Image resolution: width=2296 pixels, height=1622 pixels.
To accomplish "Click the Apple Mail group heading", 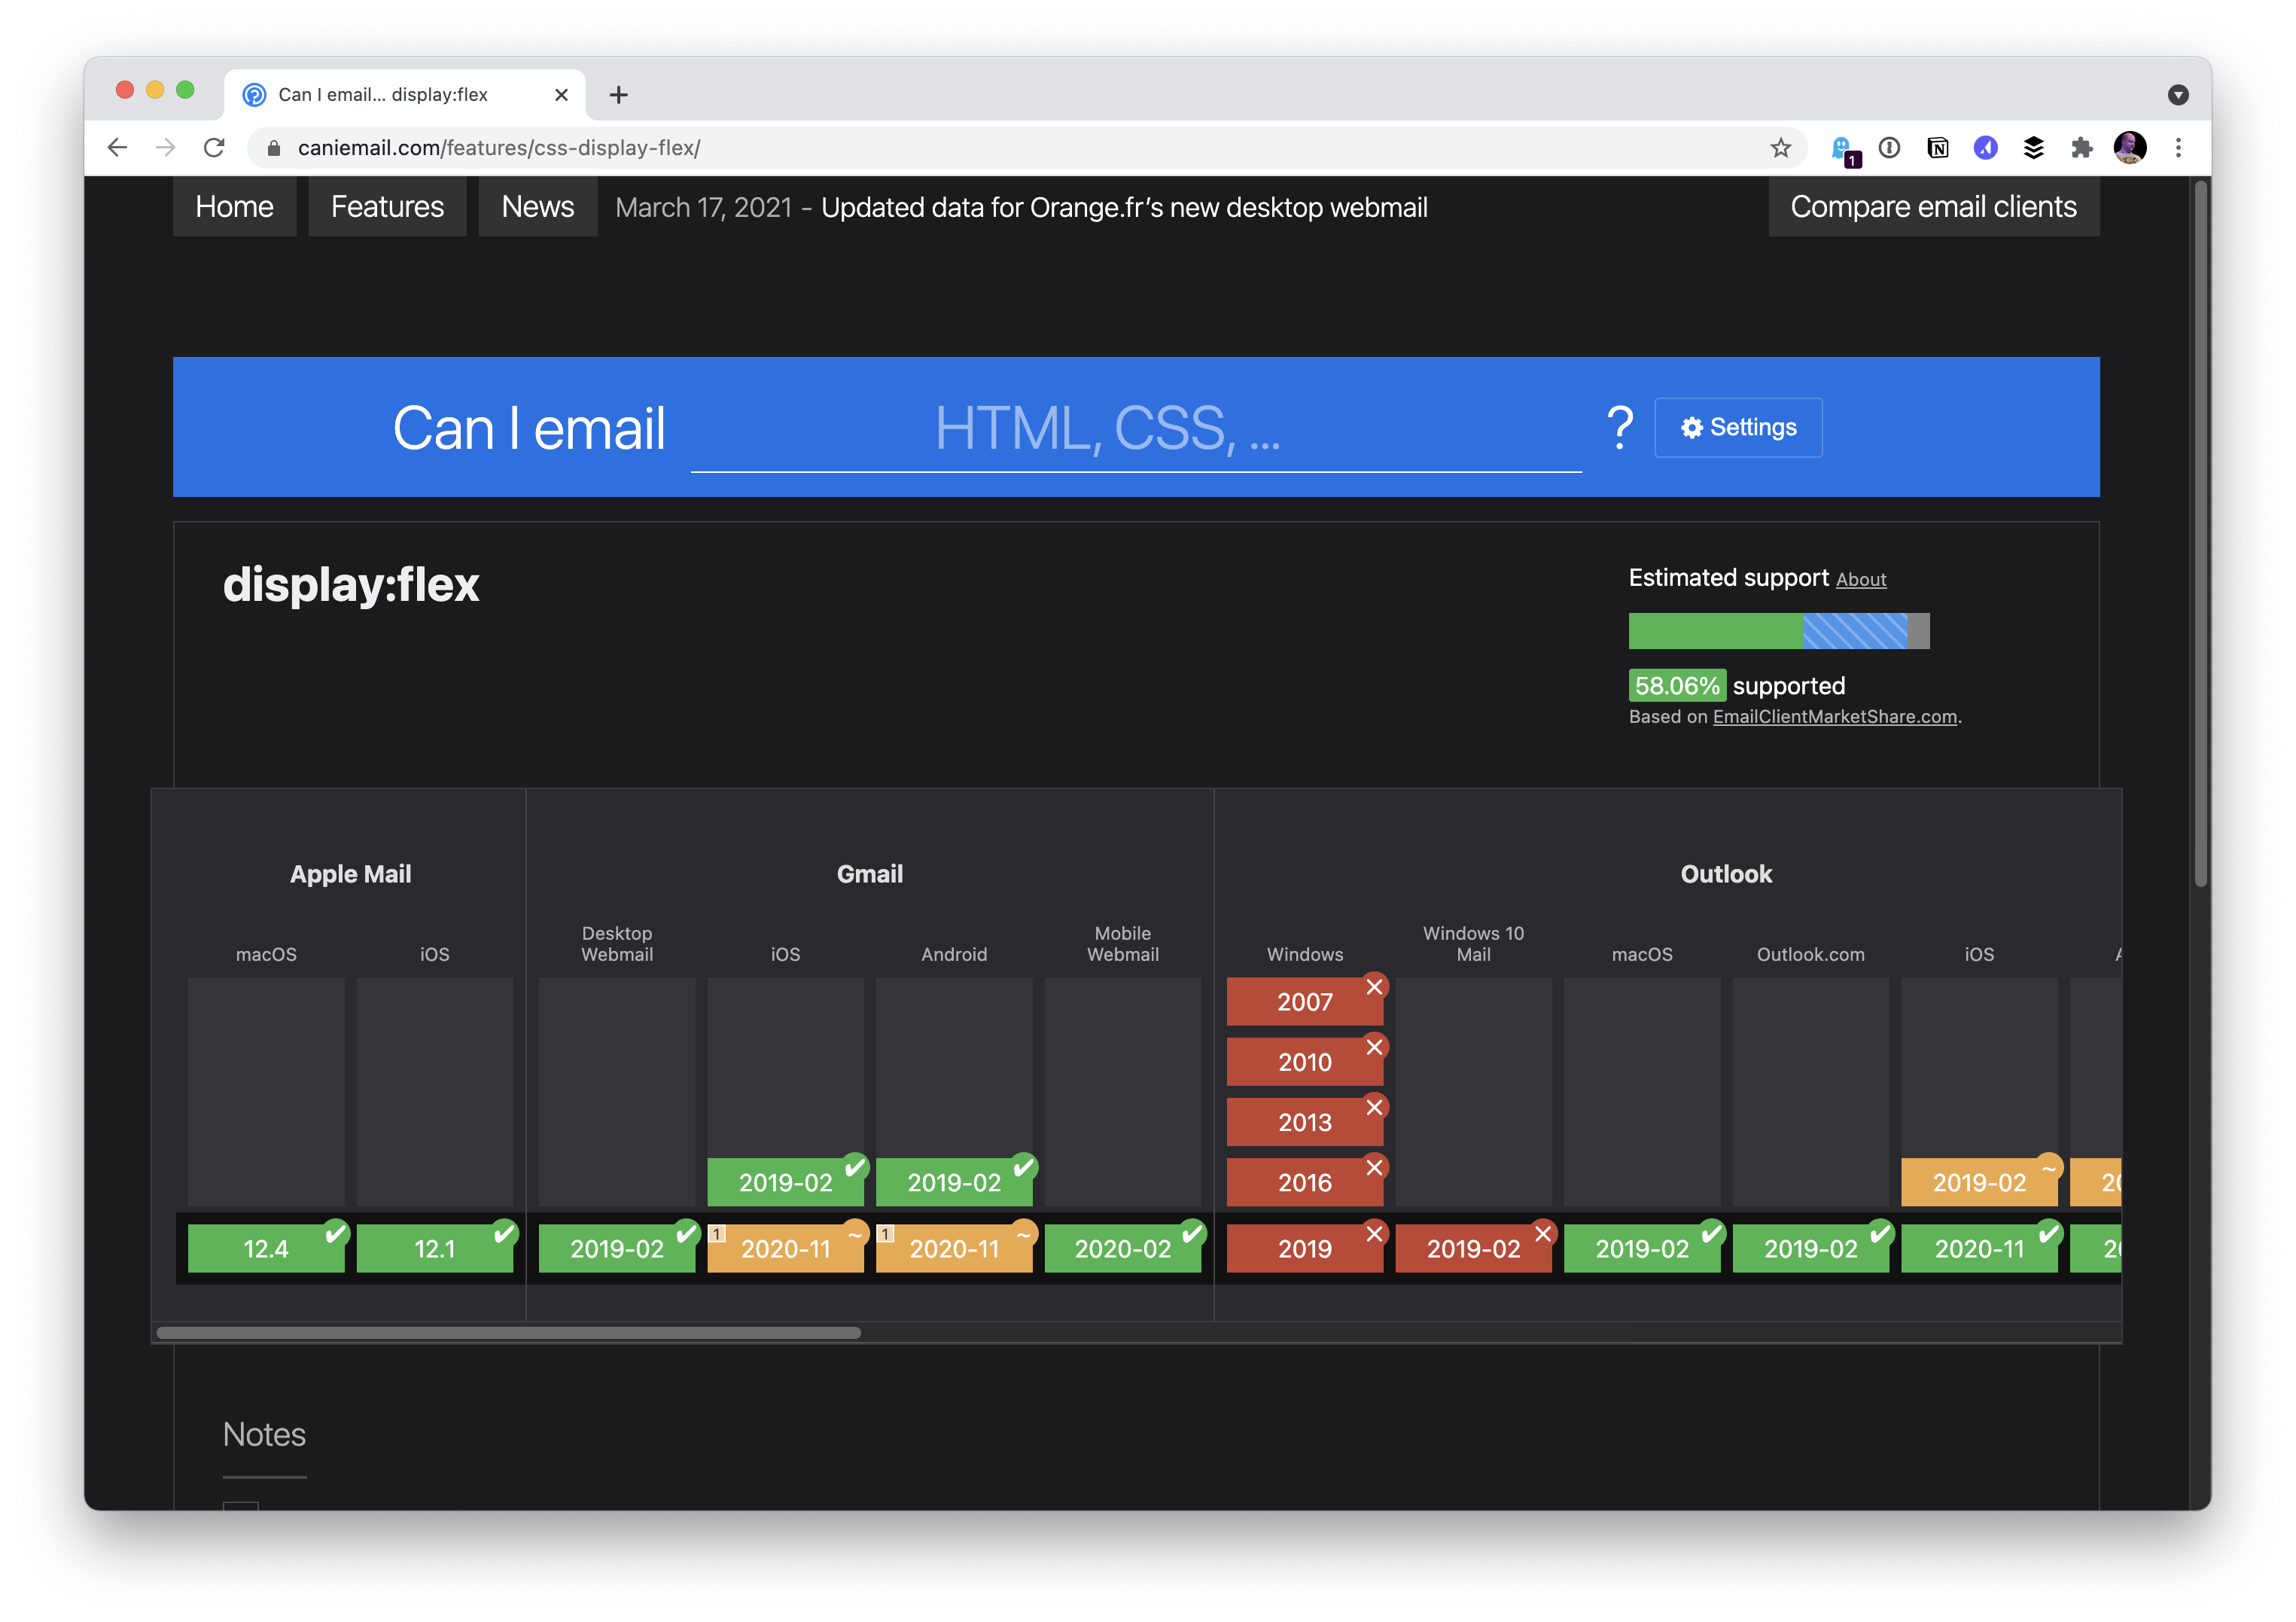I will 350,874.
